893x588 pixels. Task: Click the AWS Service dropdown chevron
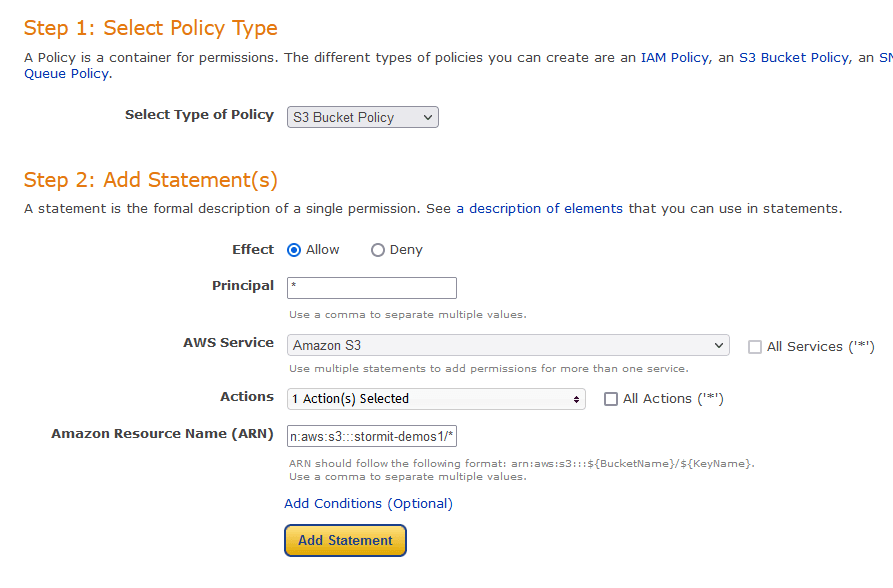click(719, 345)
